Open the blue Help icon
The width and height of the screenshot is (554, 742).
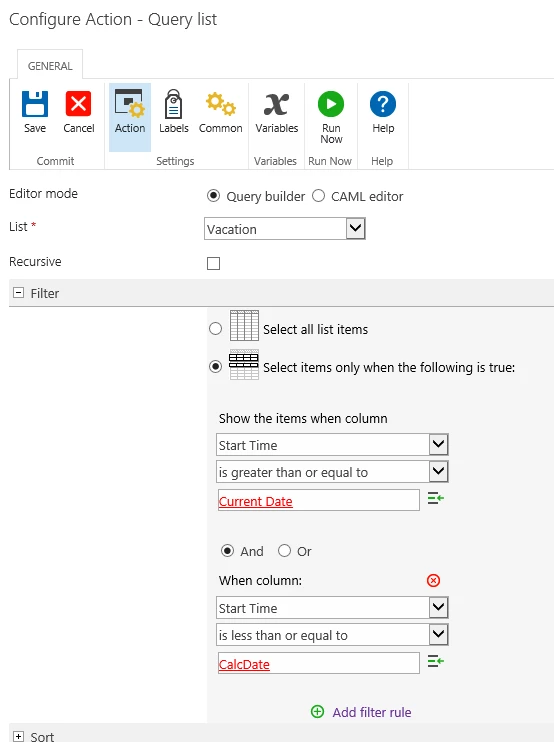383,104
